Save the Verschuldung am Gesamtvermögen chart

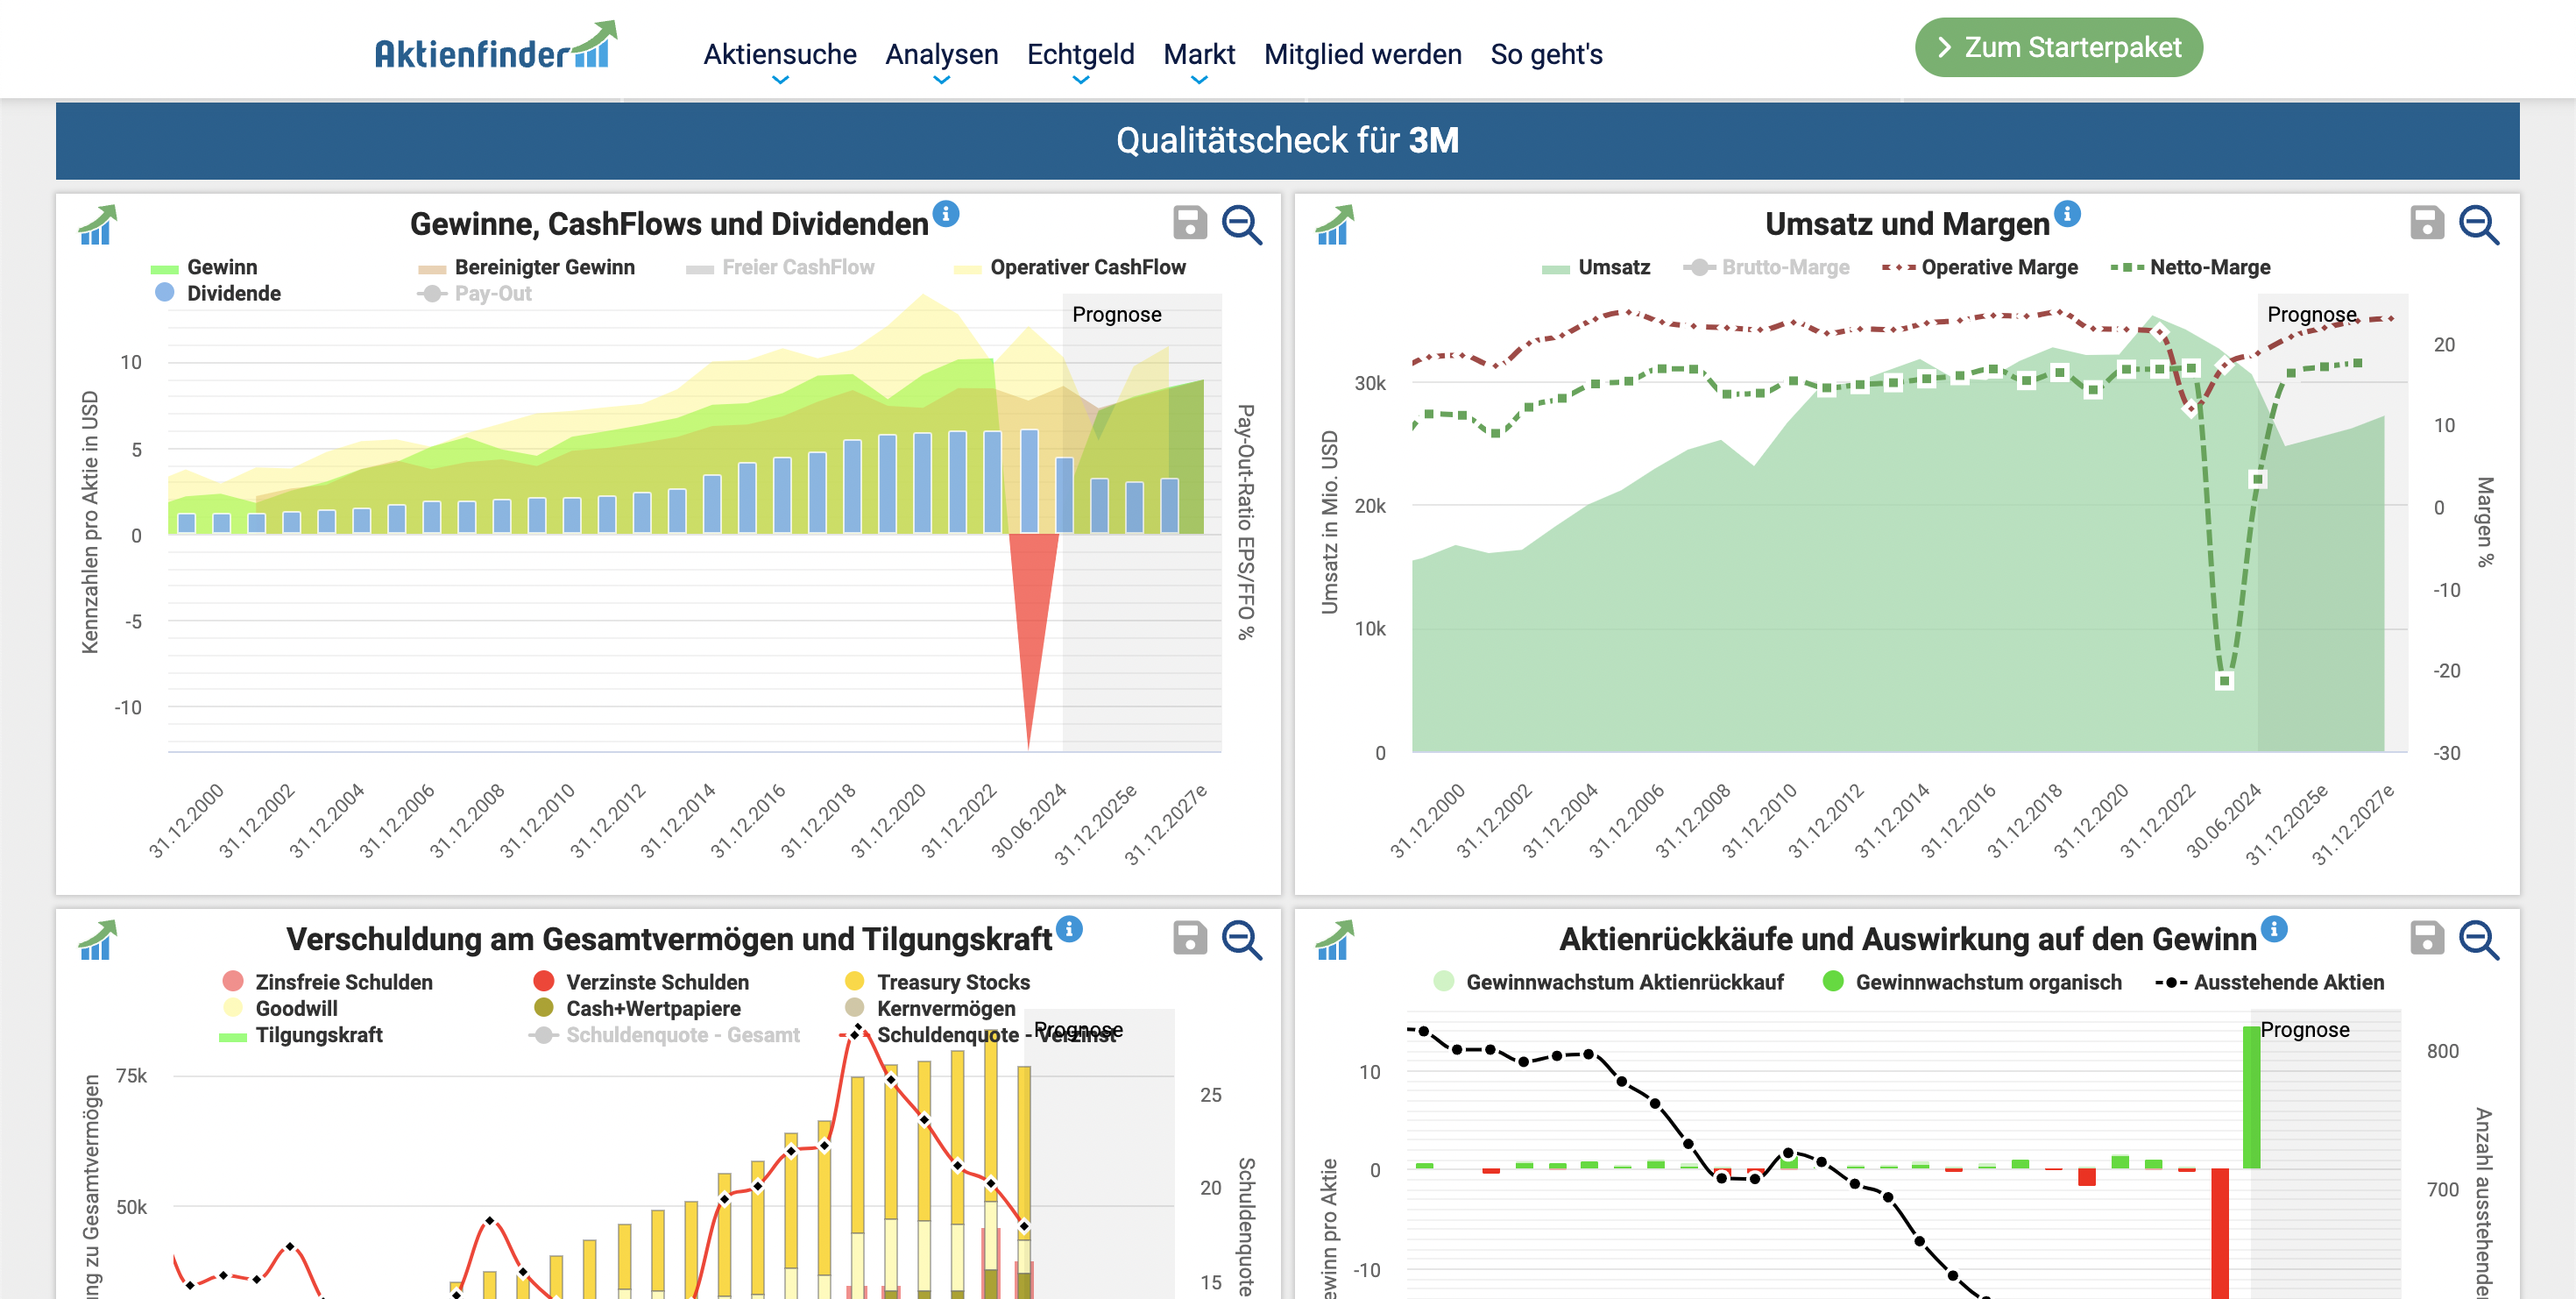pos(1189,937)
